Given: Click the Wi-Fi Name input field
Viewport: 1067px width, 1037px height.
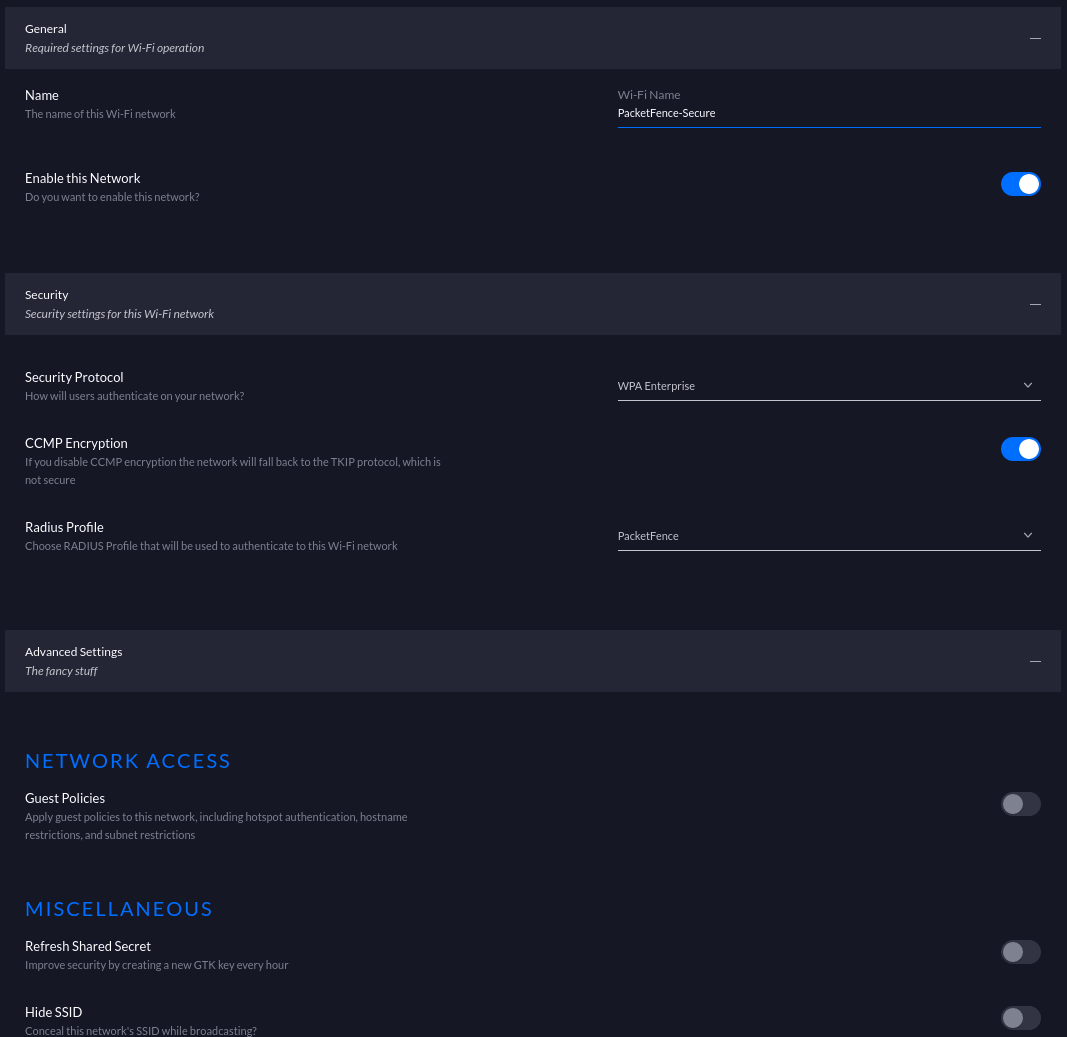Looking at the screenshot, I should pyautogui.click(x=829, y=112).
